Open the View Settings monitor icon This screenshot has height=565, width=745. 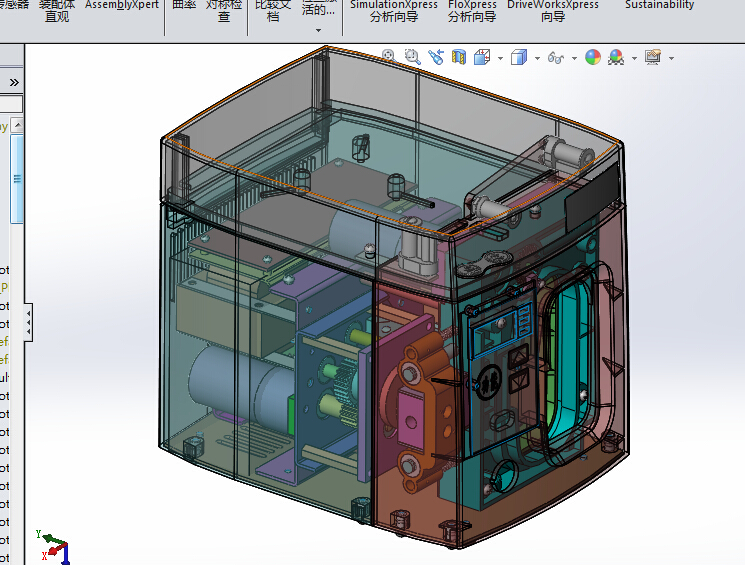click(x=653, y=57)
